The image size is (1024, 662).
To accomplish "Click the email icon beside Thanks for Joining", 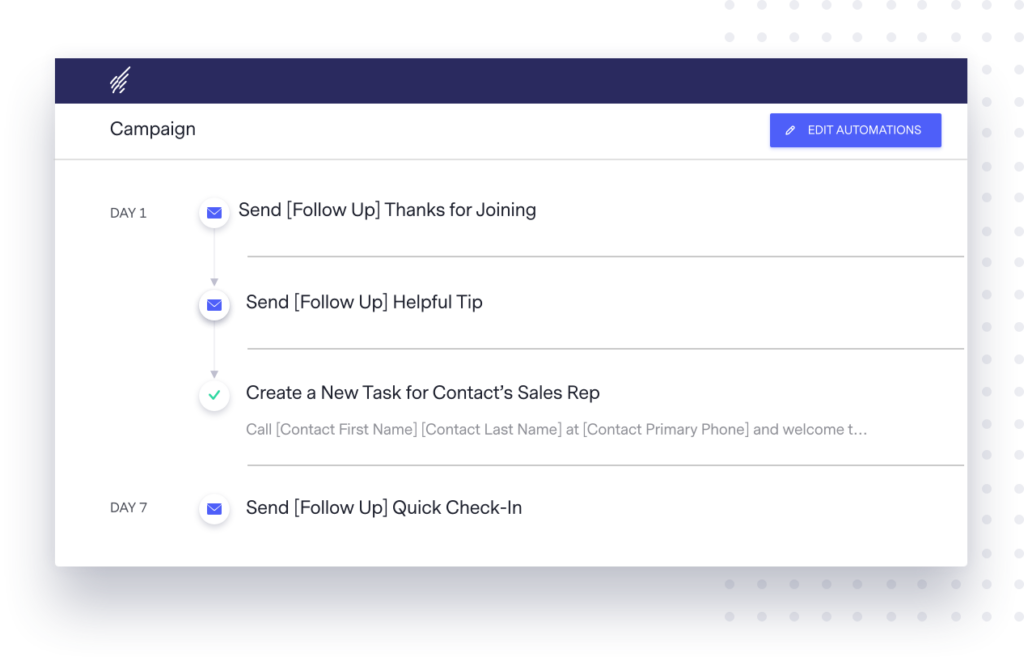I will [214, 212].
